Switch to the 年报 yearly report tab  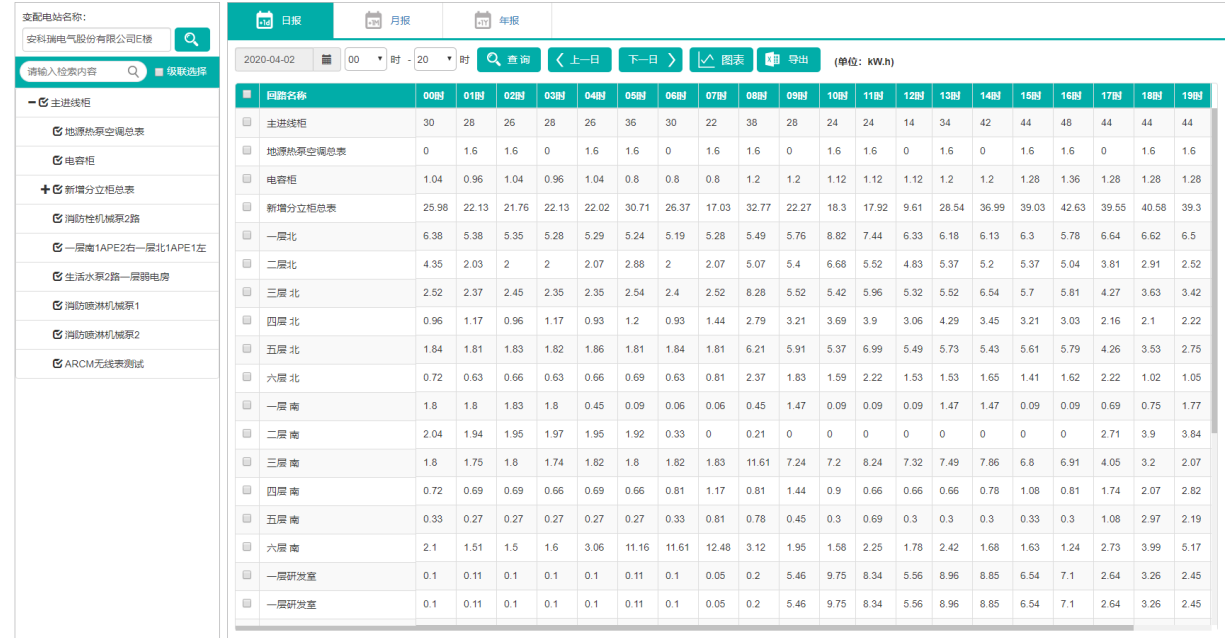pos(496,20)
